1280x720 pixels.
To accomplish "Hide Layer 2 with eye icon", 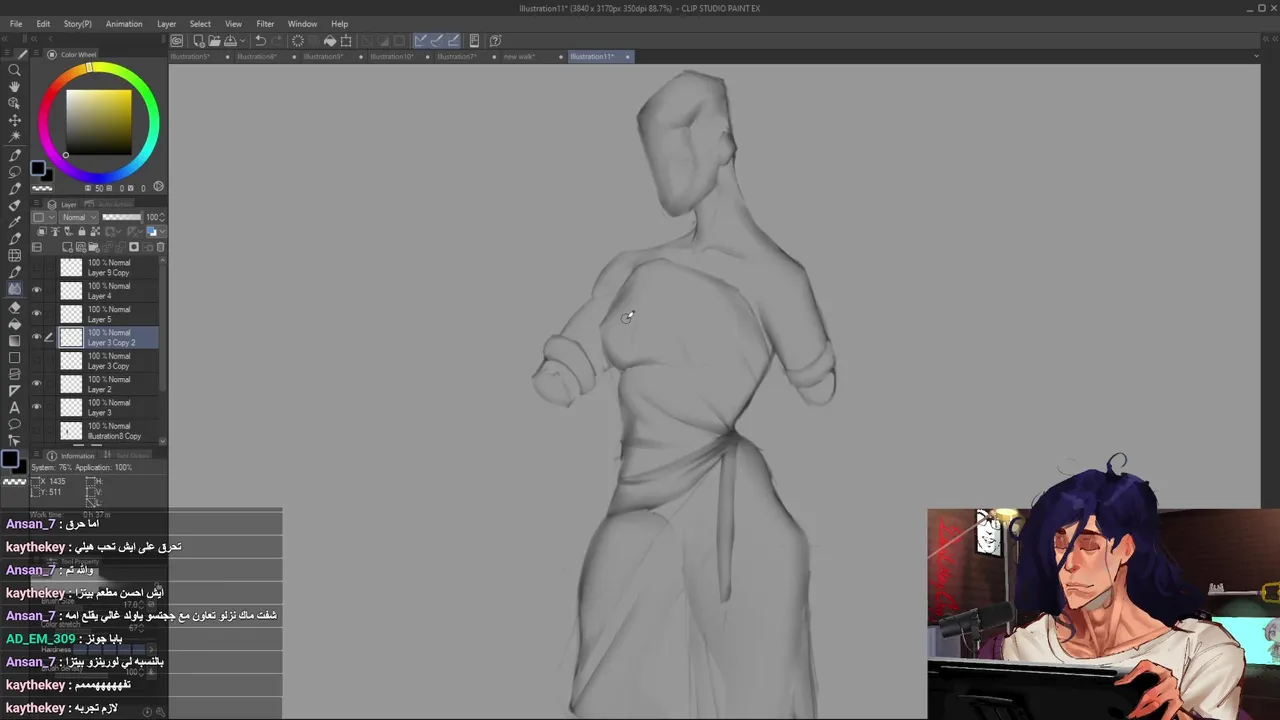I will point(37,384).
